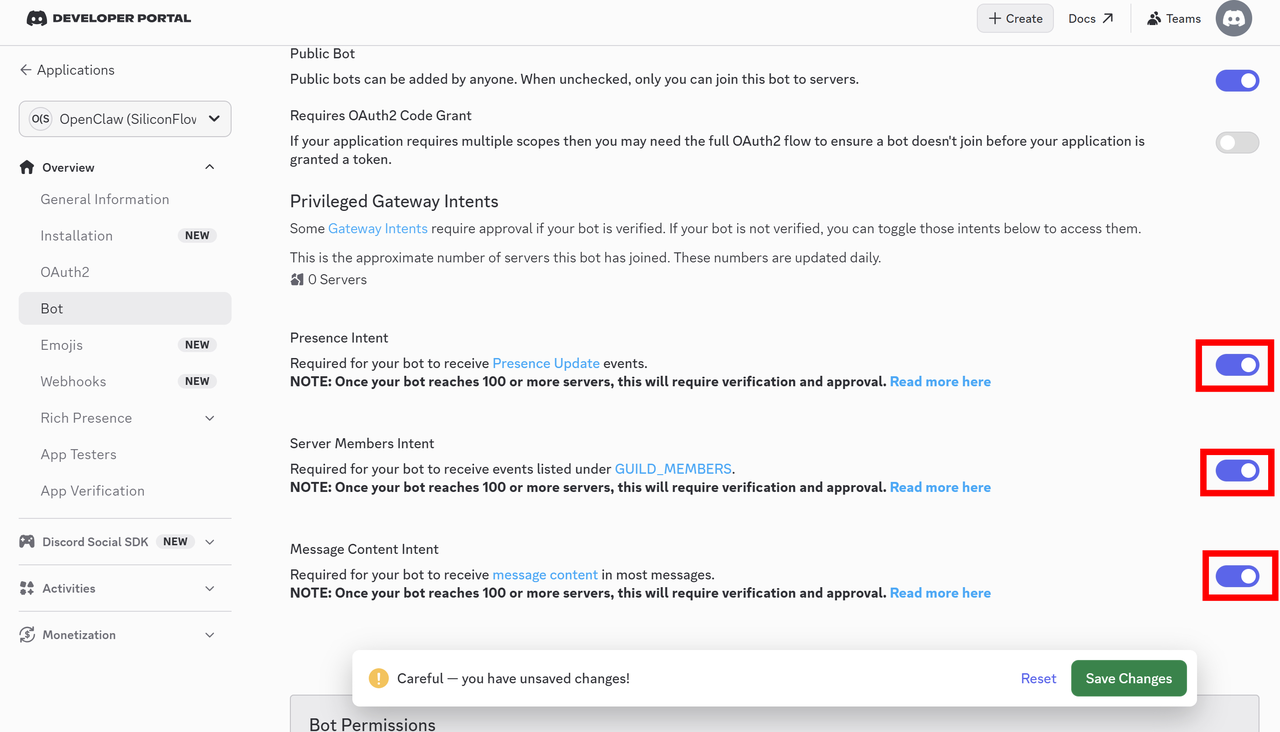Click the Save Changes button
The height and width of the screenshot is (732, 1280).
pos(1128,678)
